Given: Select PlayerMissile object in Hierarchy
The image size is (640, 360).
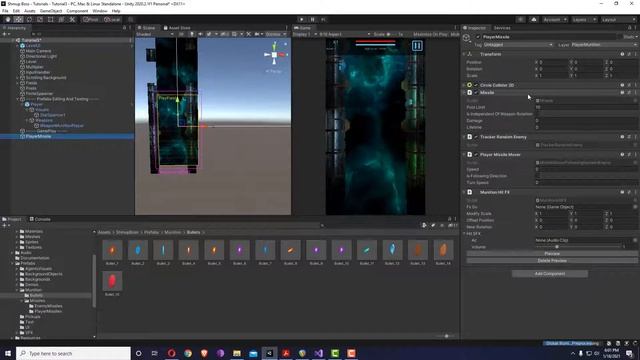Looking at the screenshot, I should click(x=38, y=136).
